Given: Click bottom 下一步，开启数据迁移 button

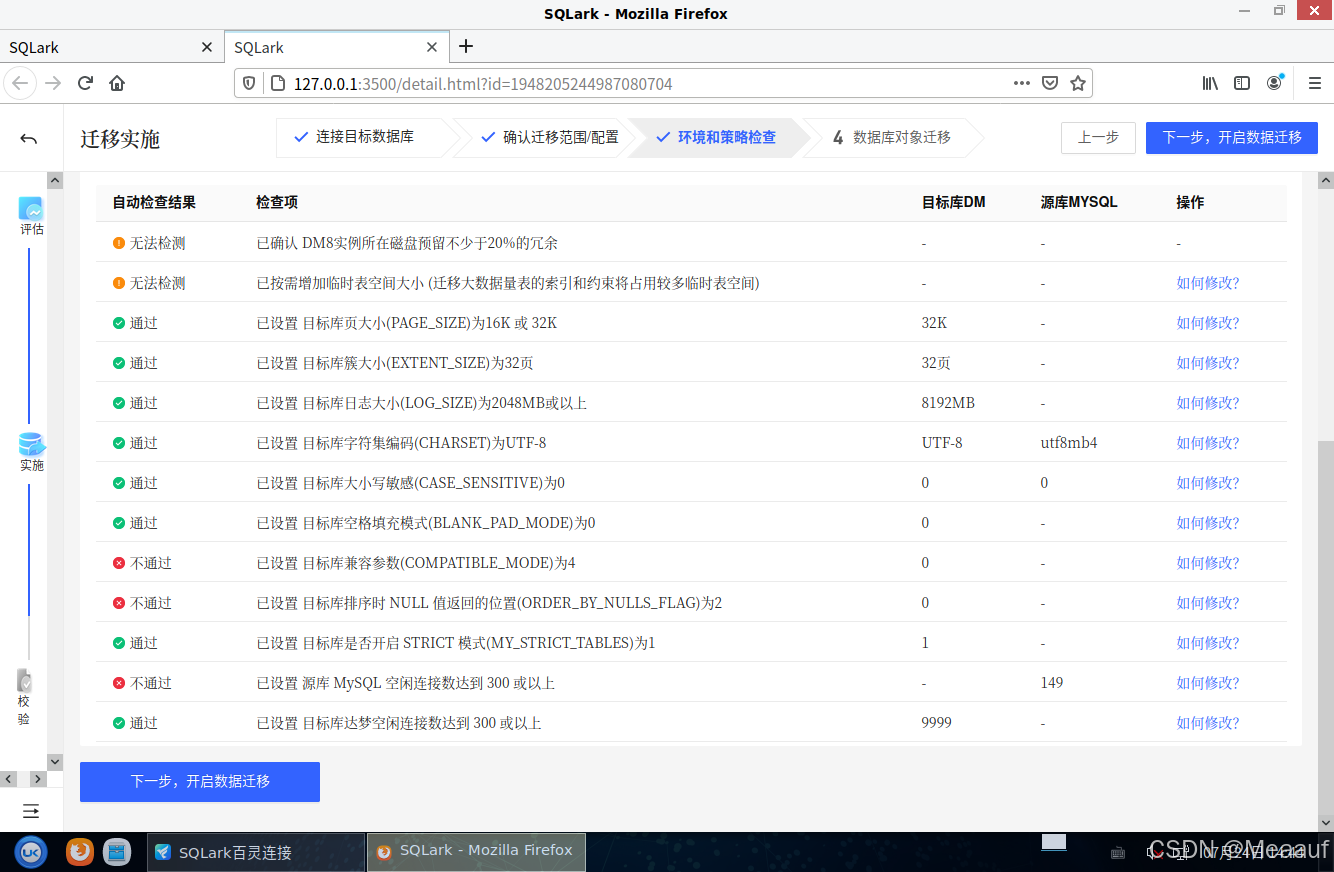Looking at the screenshot, I should click(200, 782).
